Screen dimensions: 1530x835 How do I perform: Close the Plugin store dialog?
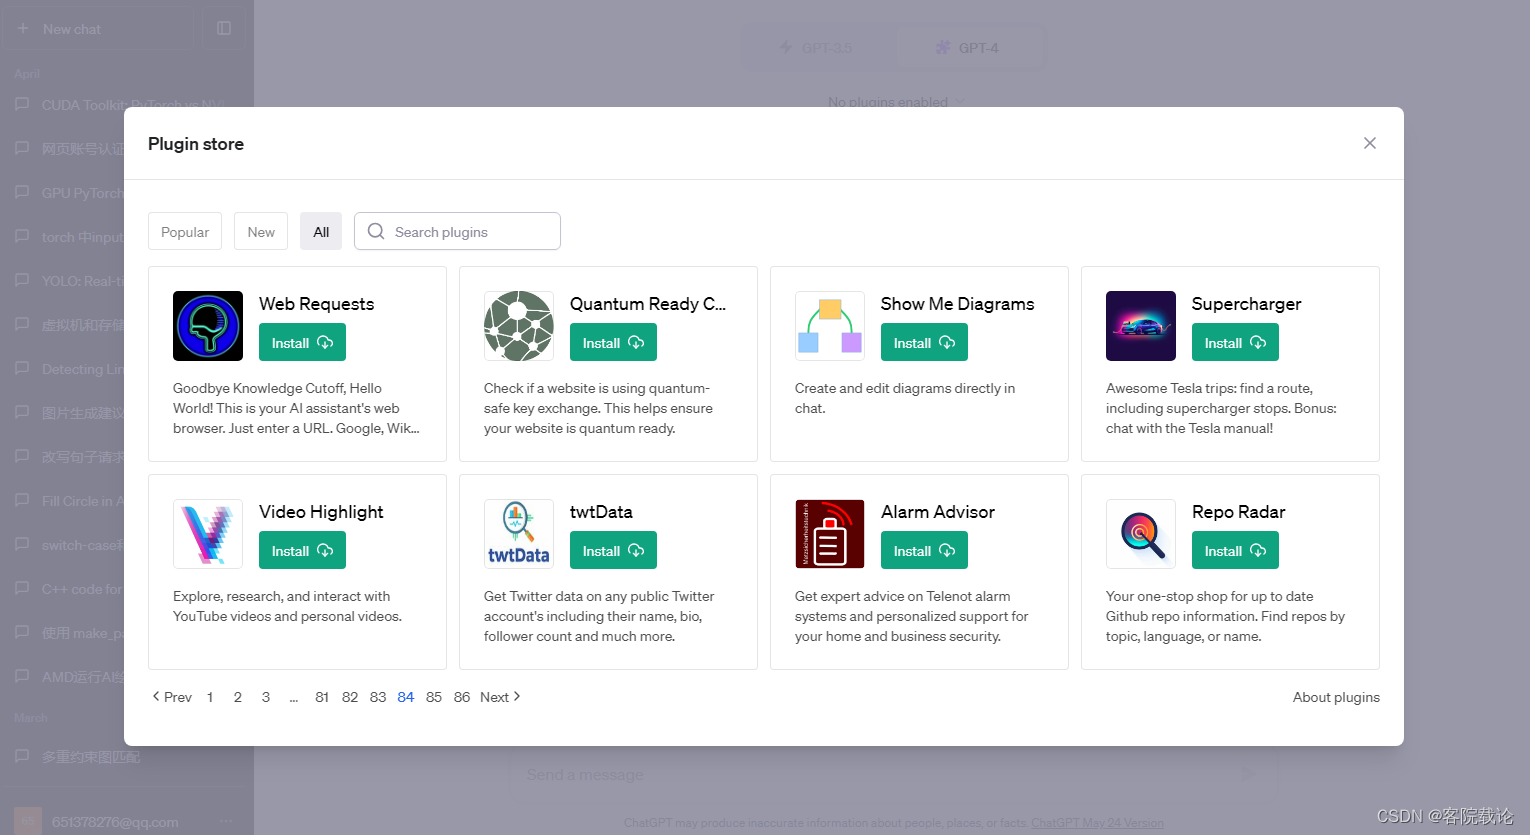point(1370,143)
